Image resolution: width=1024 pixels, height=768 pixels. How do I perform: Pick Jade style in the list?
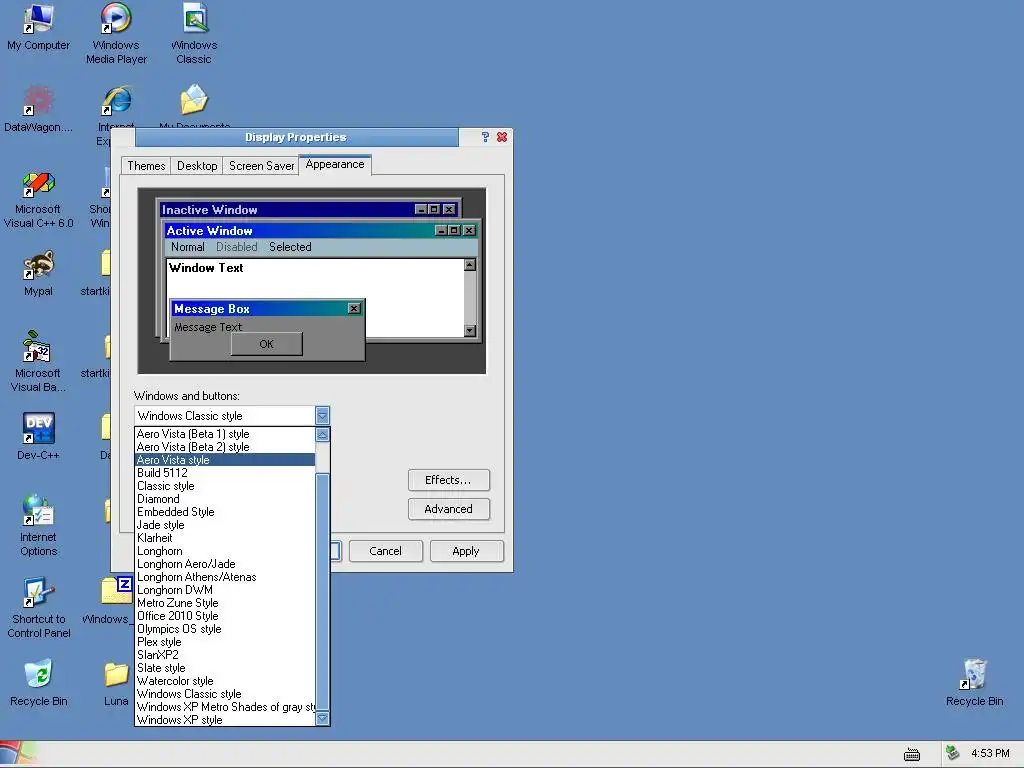click(x=225, y=525)
